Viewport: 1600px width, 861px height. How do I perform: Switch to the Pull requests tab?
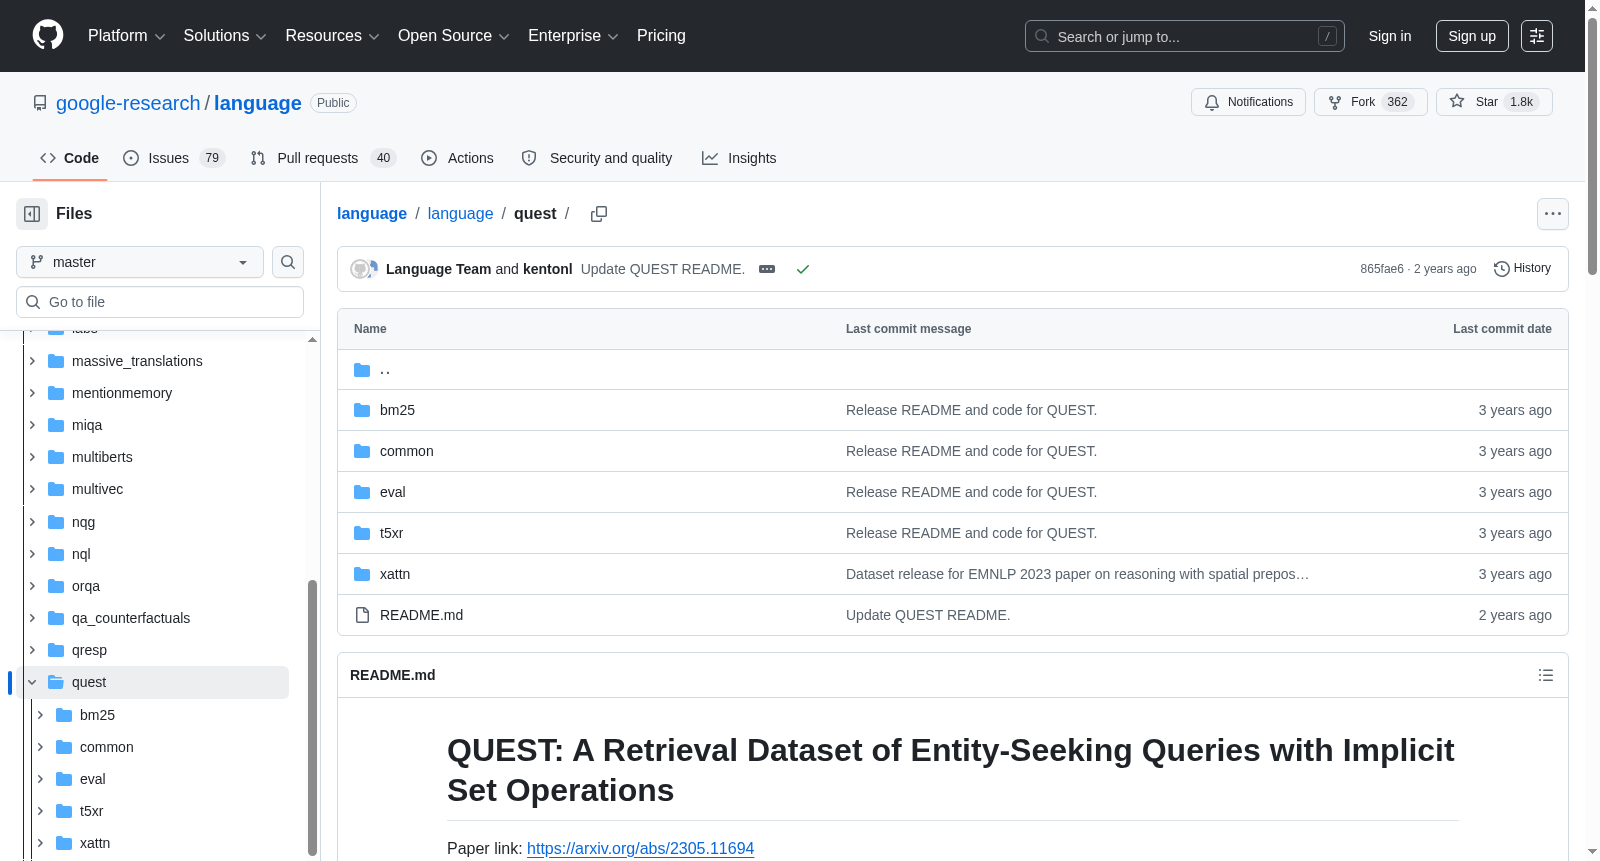323,158
